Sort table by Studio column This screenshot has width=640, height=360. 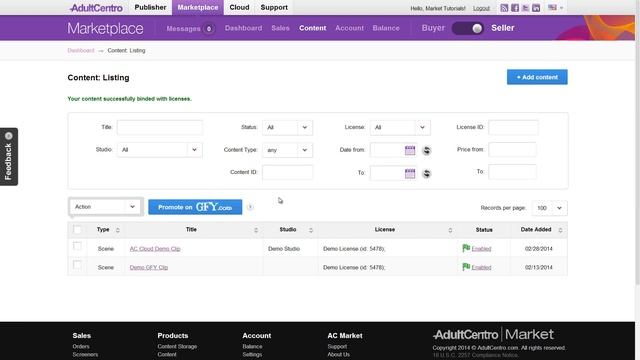(311, 230)
